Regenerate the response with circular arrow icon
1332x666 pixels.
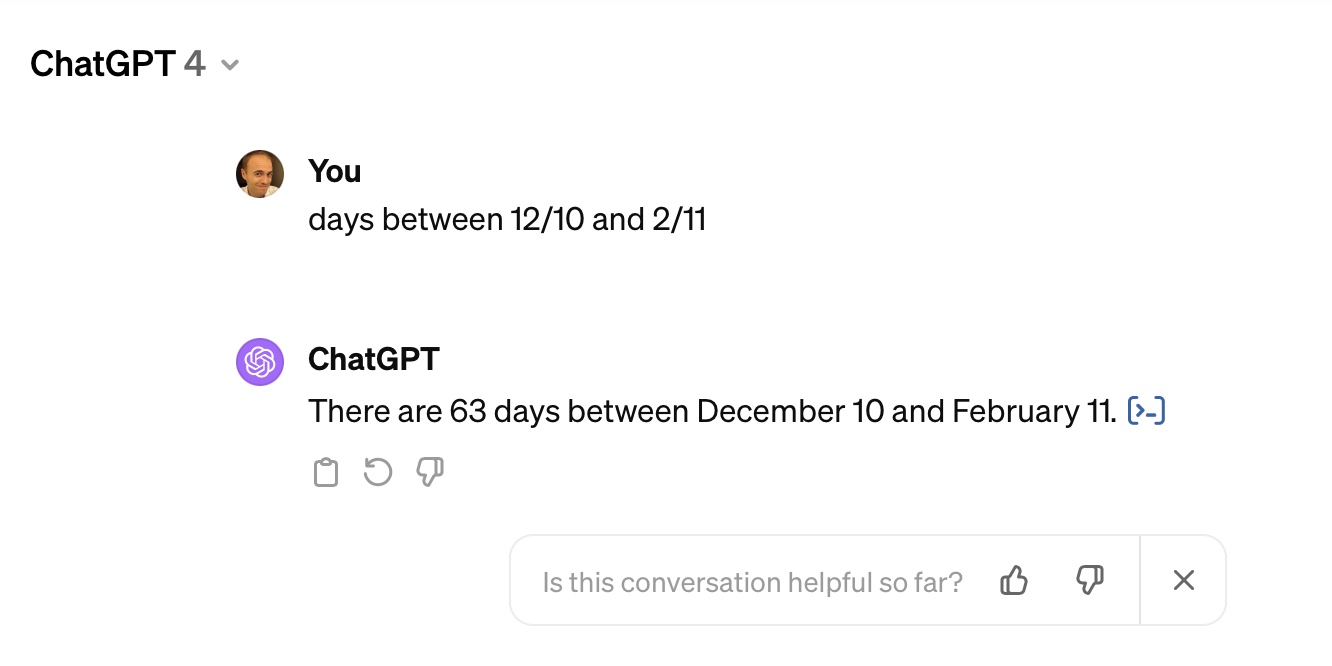point(378,472)
